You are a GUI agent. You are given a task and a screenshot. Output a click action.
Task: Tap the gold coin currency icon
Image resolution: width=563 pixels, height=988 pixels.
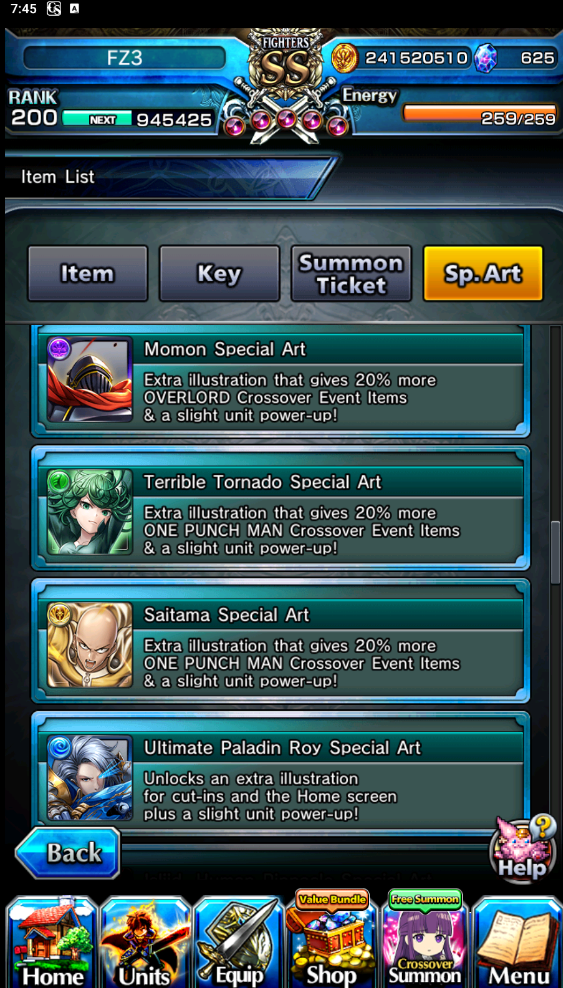pyautogui.click(x=345, y=58)
